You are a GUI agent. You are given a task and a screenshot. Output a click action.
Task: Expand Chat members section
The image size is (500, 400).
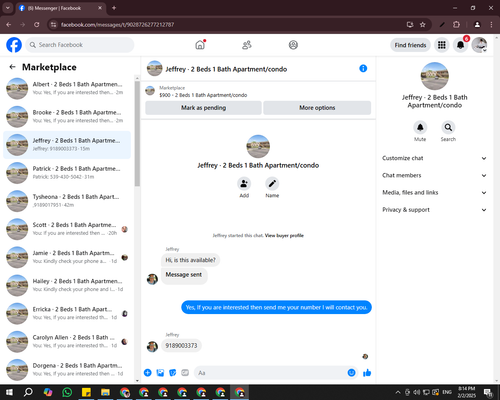(434, 175)
